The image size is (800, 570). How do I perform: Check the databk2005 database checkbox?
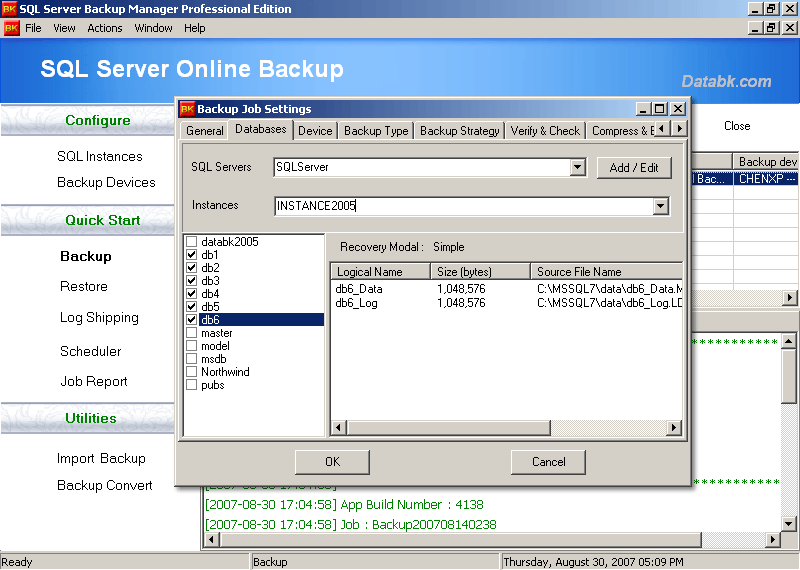(x=192, y=241)
